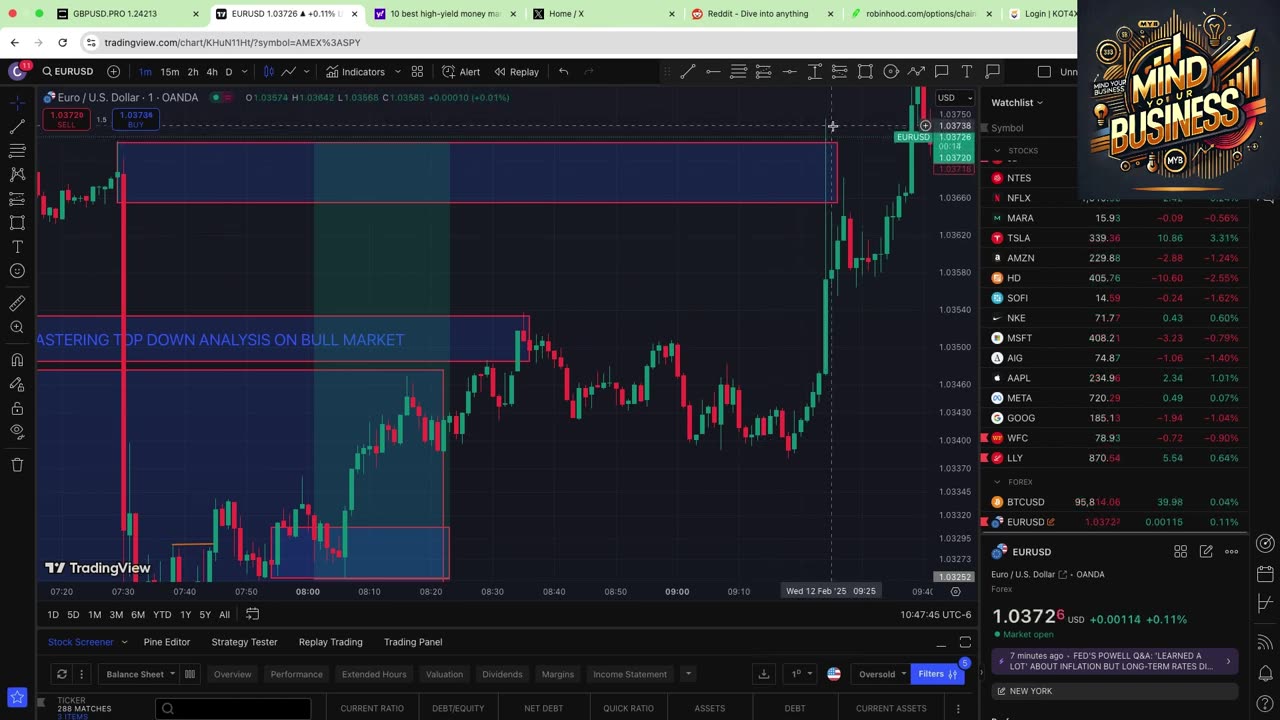Image resolution: width=1280 pixels, height=720 pixels.
Task: Select the crosshair cursor tool in left sidebar
Action: (17, 103)
